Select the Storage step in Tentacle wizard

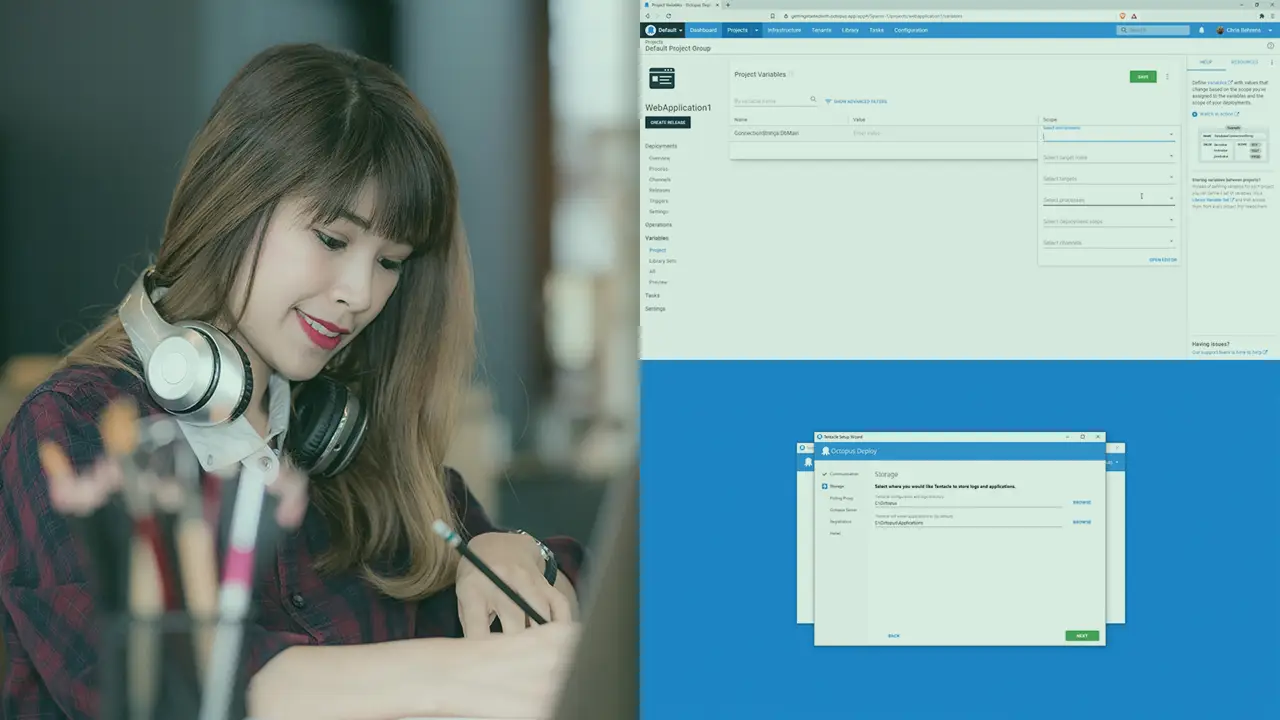pos(837,486)
